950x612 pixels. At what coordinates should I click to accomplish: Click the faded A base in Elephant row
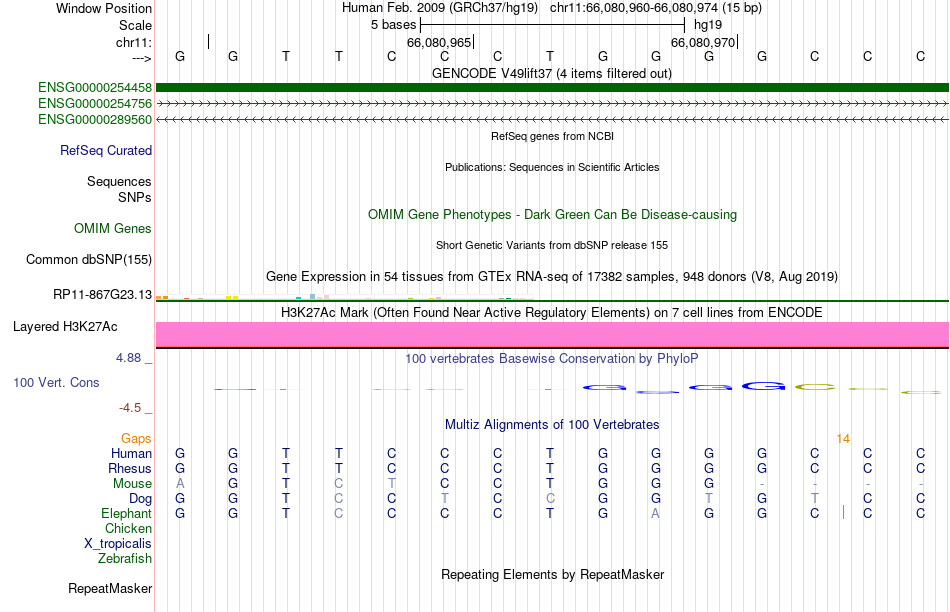pos(656,513)
